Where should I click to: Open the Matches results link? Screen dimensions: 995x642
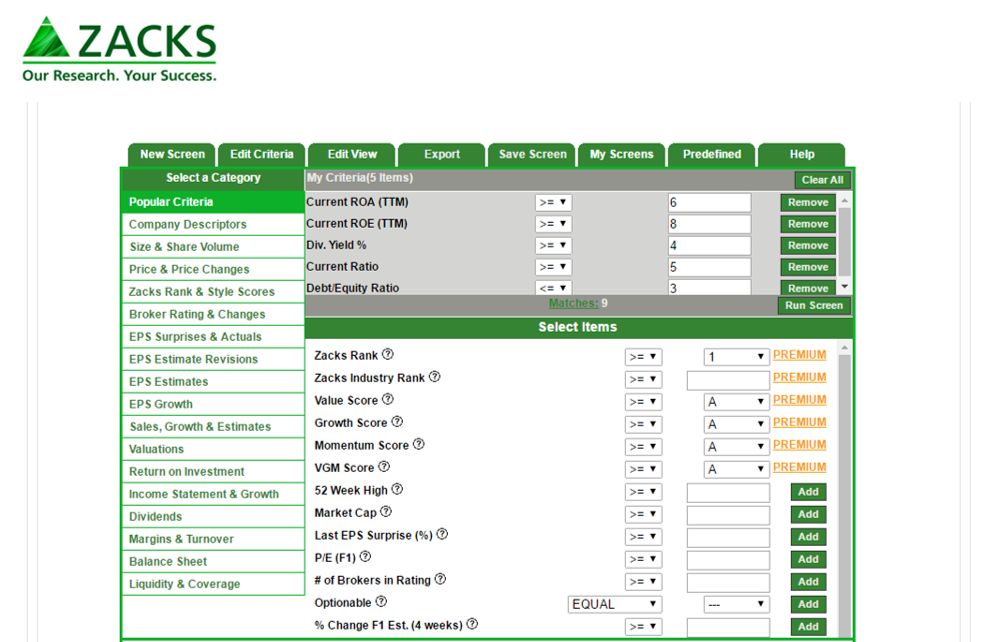coord(574,303)
